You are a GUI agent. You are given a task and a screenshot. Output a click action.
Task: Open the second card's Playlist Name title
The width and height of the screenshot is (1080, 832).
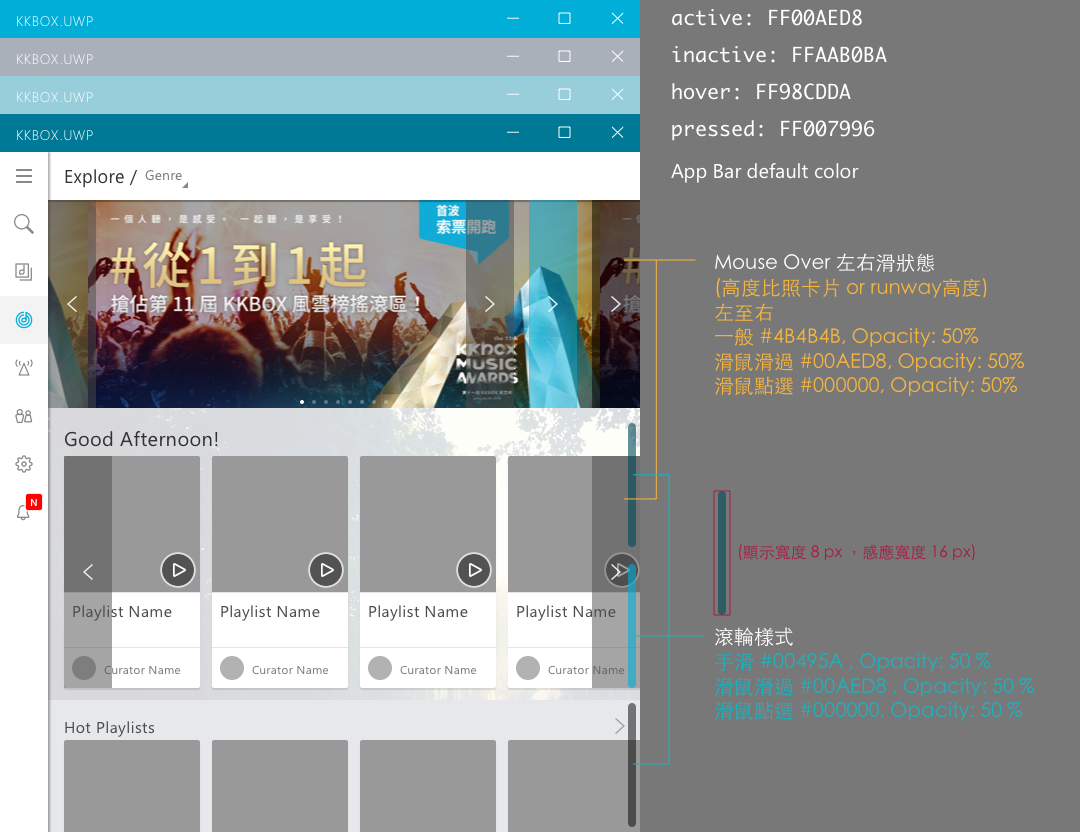click(270, 612)
